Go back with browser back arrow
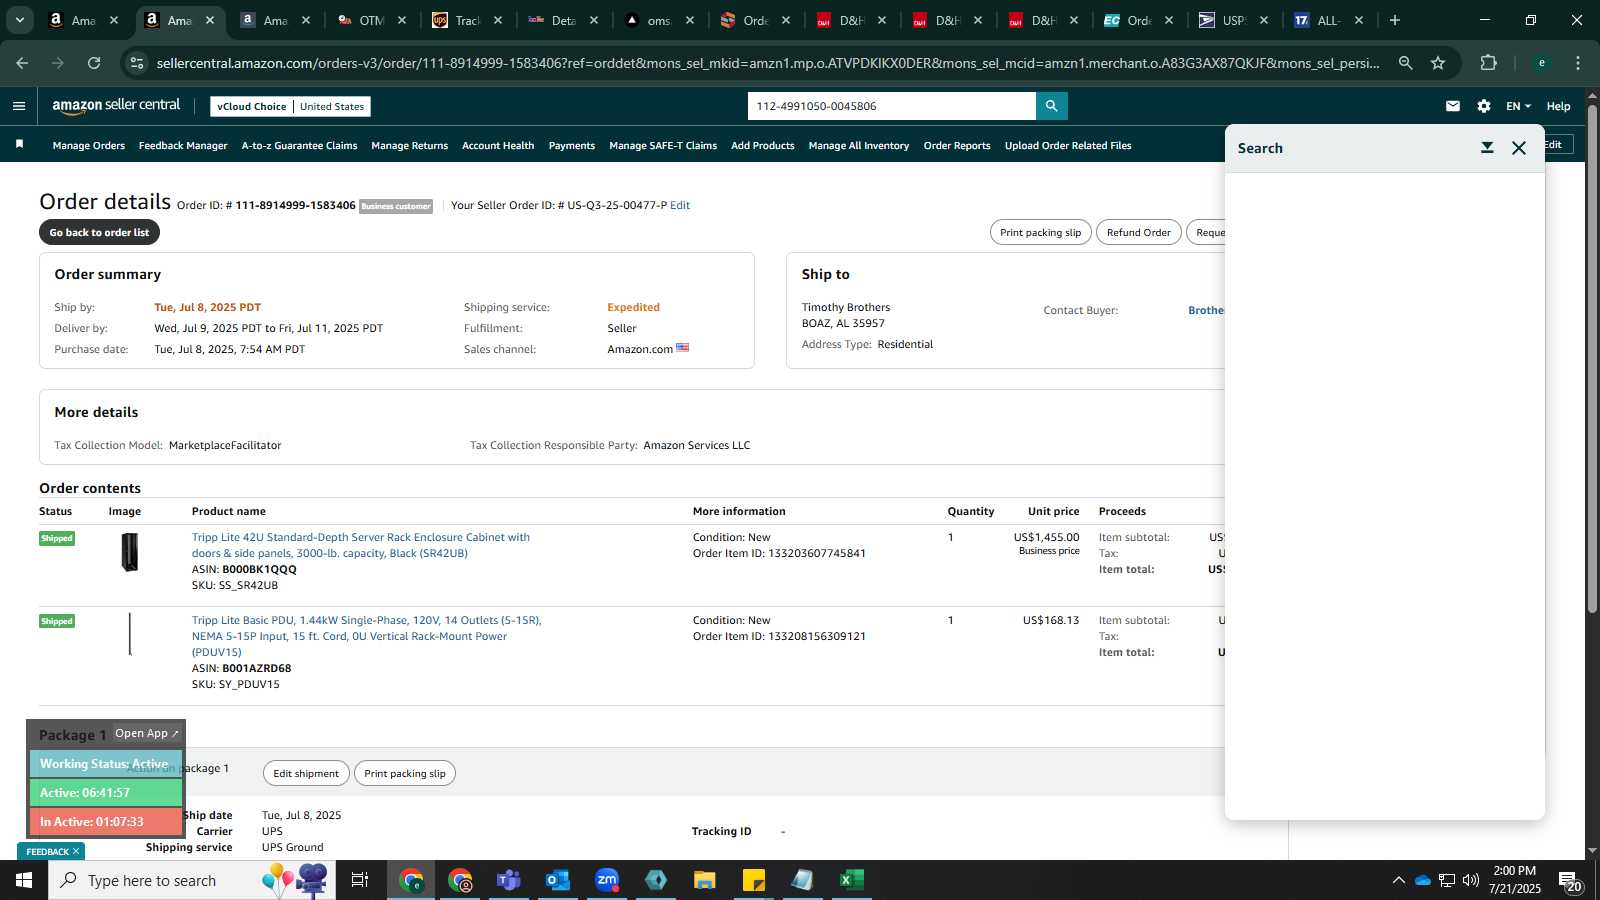 pyautogui.click(x=22, y=63)
